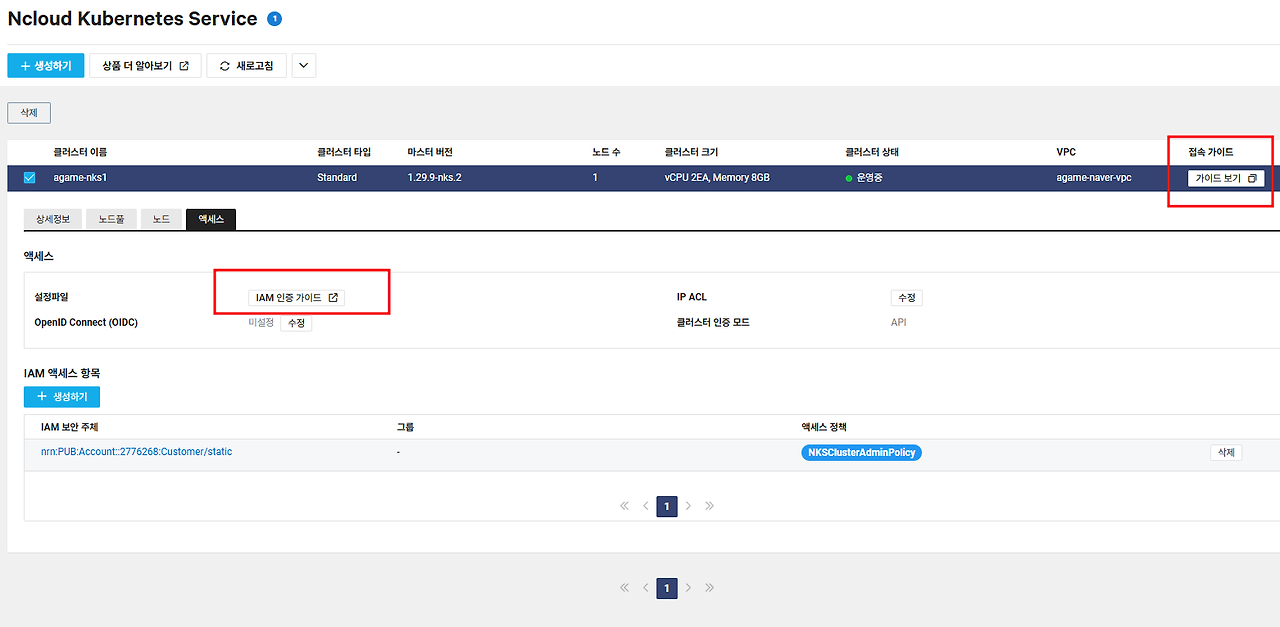The width and height of the screenshot is (1280, 627).
Task: Select page 1 in IAM pagination
Action: (667, 506)
